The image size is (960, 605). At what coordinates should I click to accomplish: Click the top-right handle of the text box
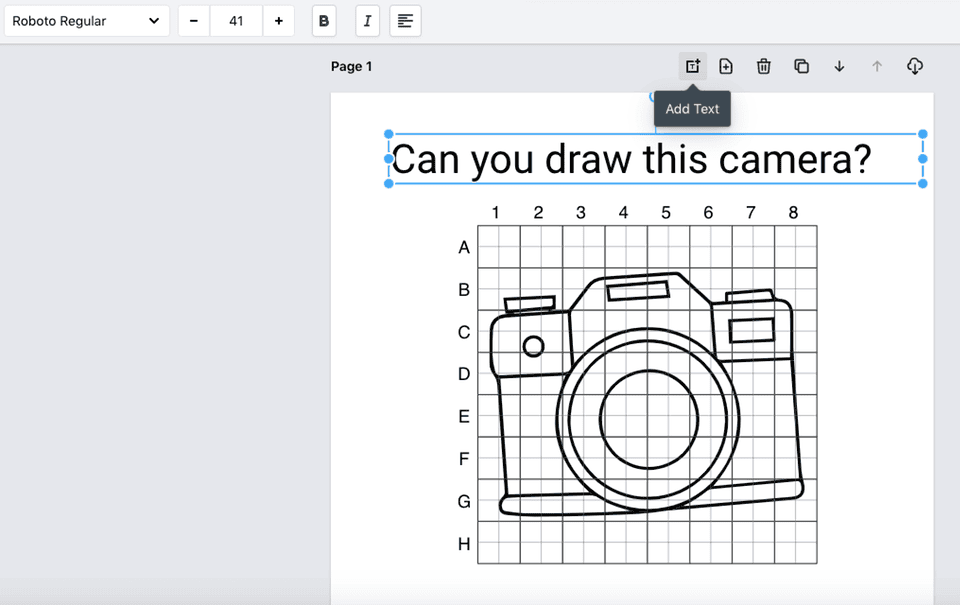pyautogui.click(x=923, y=134)
